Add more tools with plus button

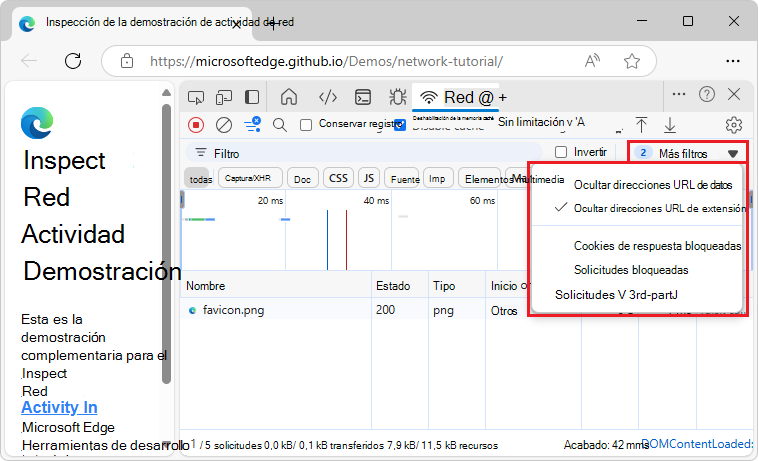503,98
